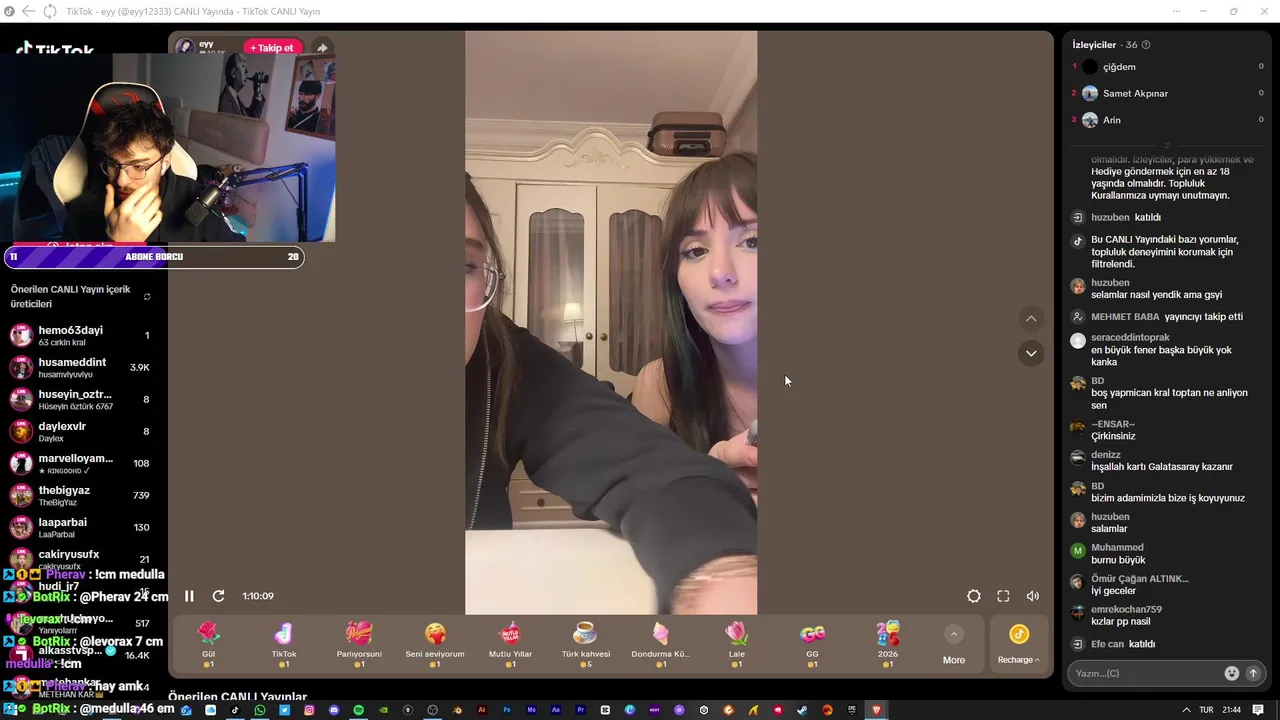
Task: Open WhatsApp from the taskbar
Action: coord(260,710)
